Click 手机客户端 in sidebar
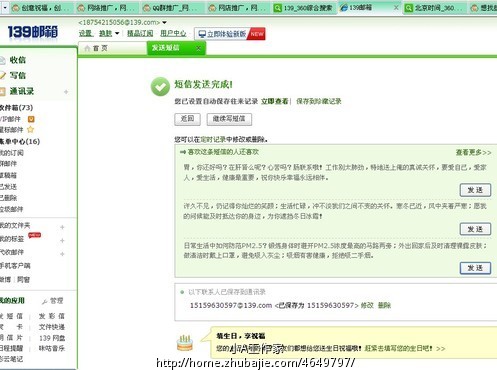Screen dimensions: 497x370 coord(15,266)
